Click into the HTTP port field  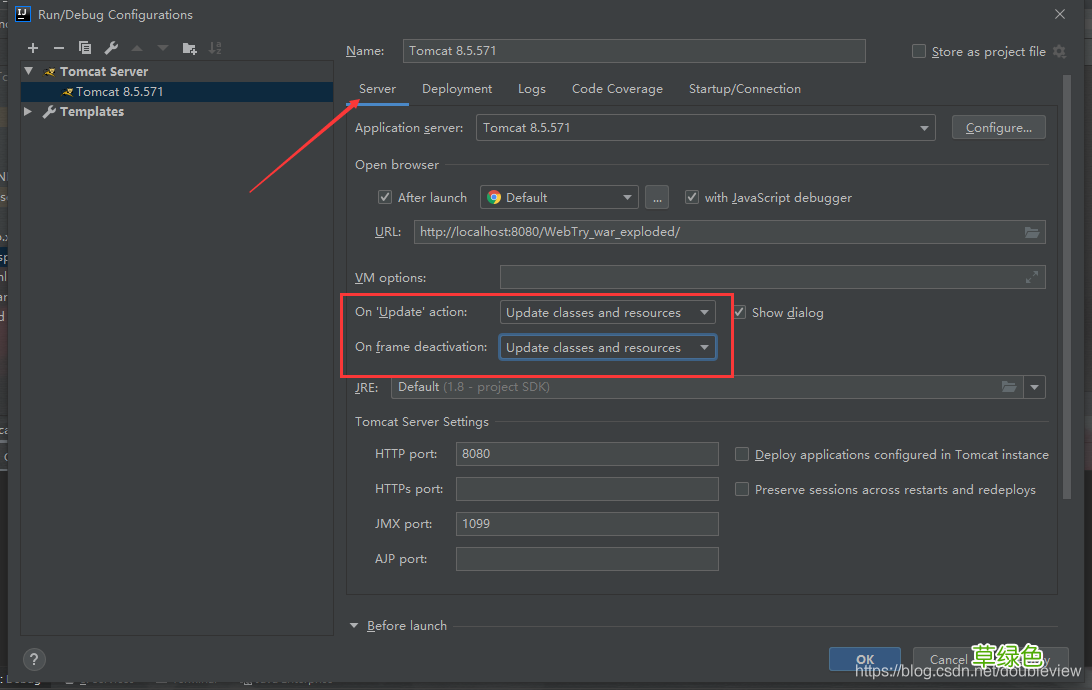[587, 454]
